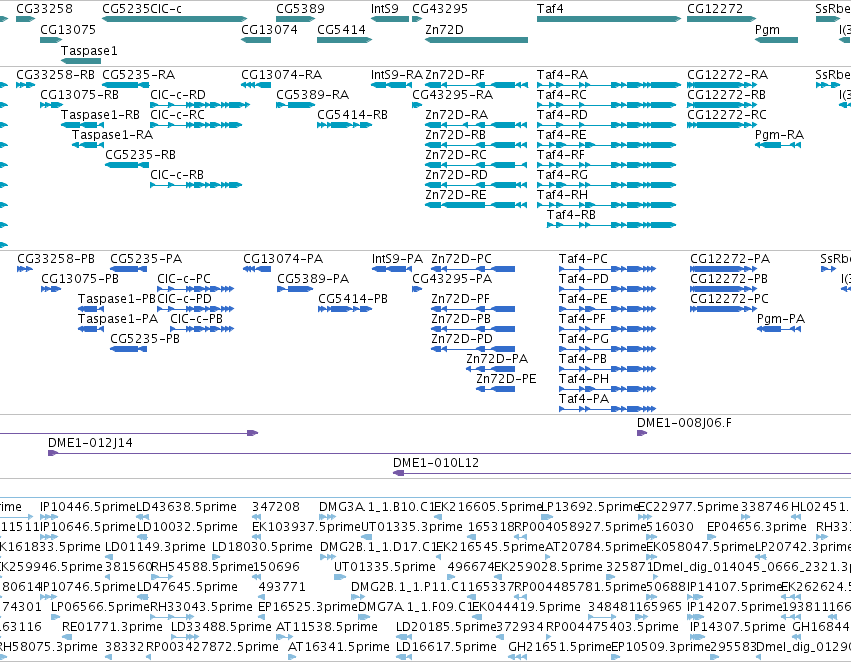Click EST IP14307.5prime
Screen dimensions: 851x662
click(738, 627)
